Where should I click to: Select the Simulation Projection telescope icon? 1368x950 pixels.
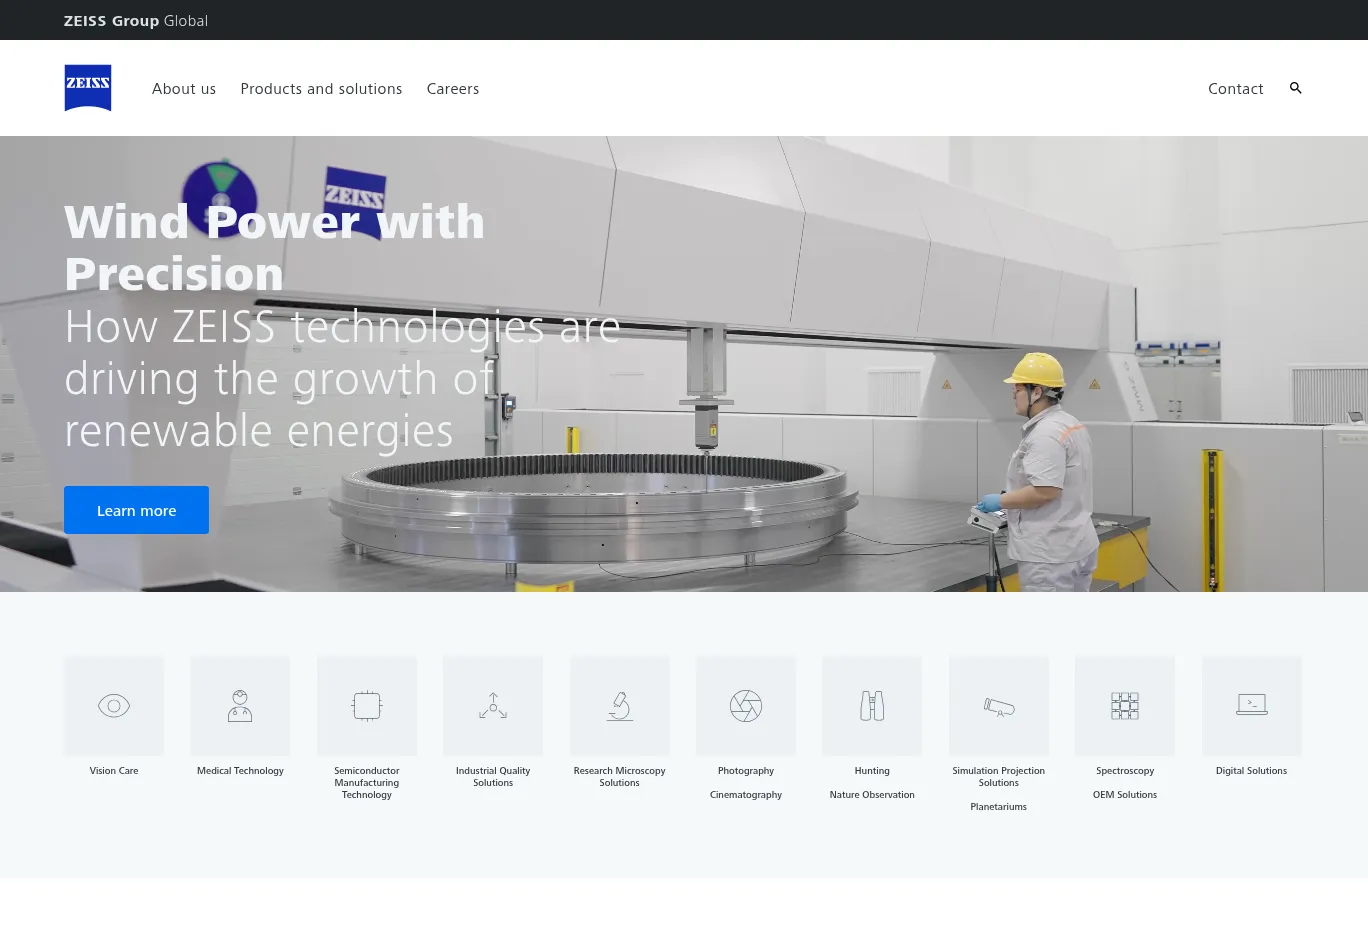pyautogui.click(x=999, y=706)
